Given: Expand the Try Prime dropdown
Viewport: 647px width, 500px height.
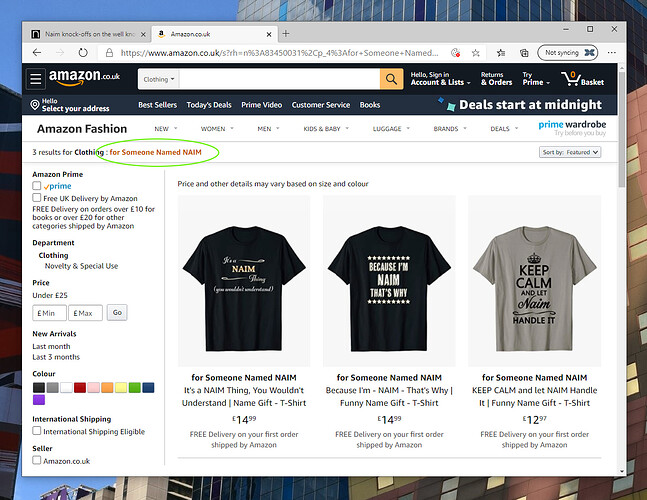Looking at the screenshot, I should click(x=536, y=78).
